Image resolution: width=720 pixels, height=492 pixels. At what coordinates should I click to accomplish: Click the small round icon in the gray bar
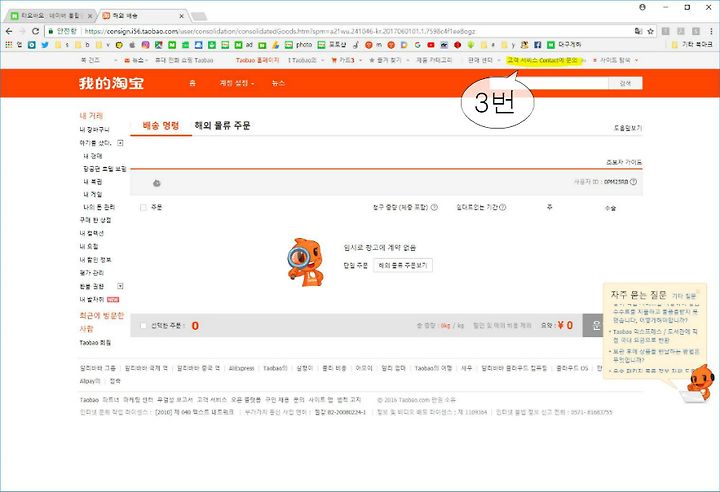[x=157, y=183]
